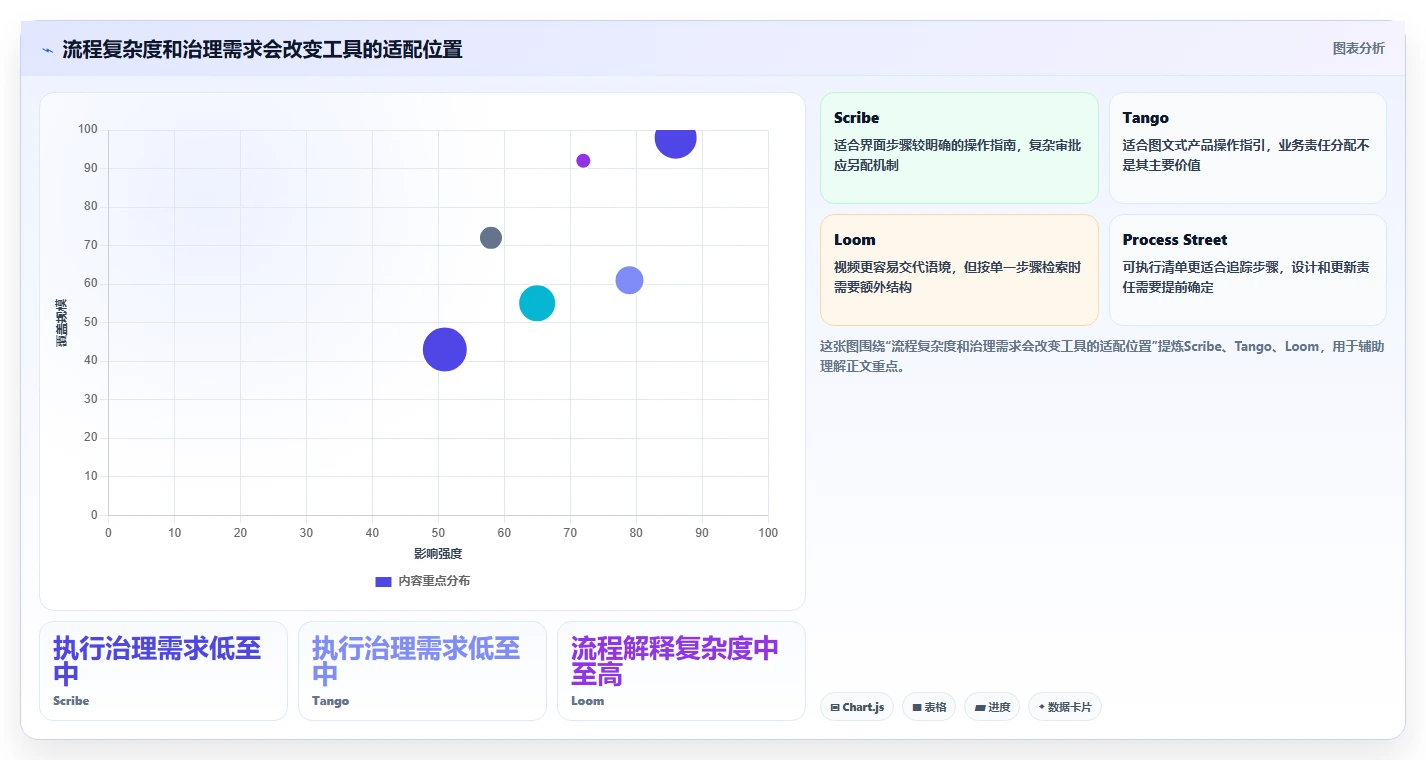Click the lightning icon beside the title
The width and height of the screenshot is (1426, 760).
(47, 50)
